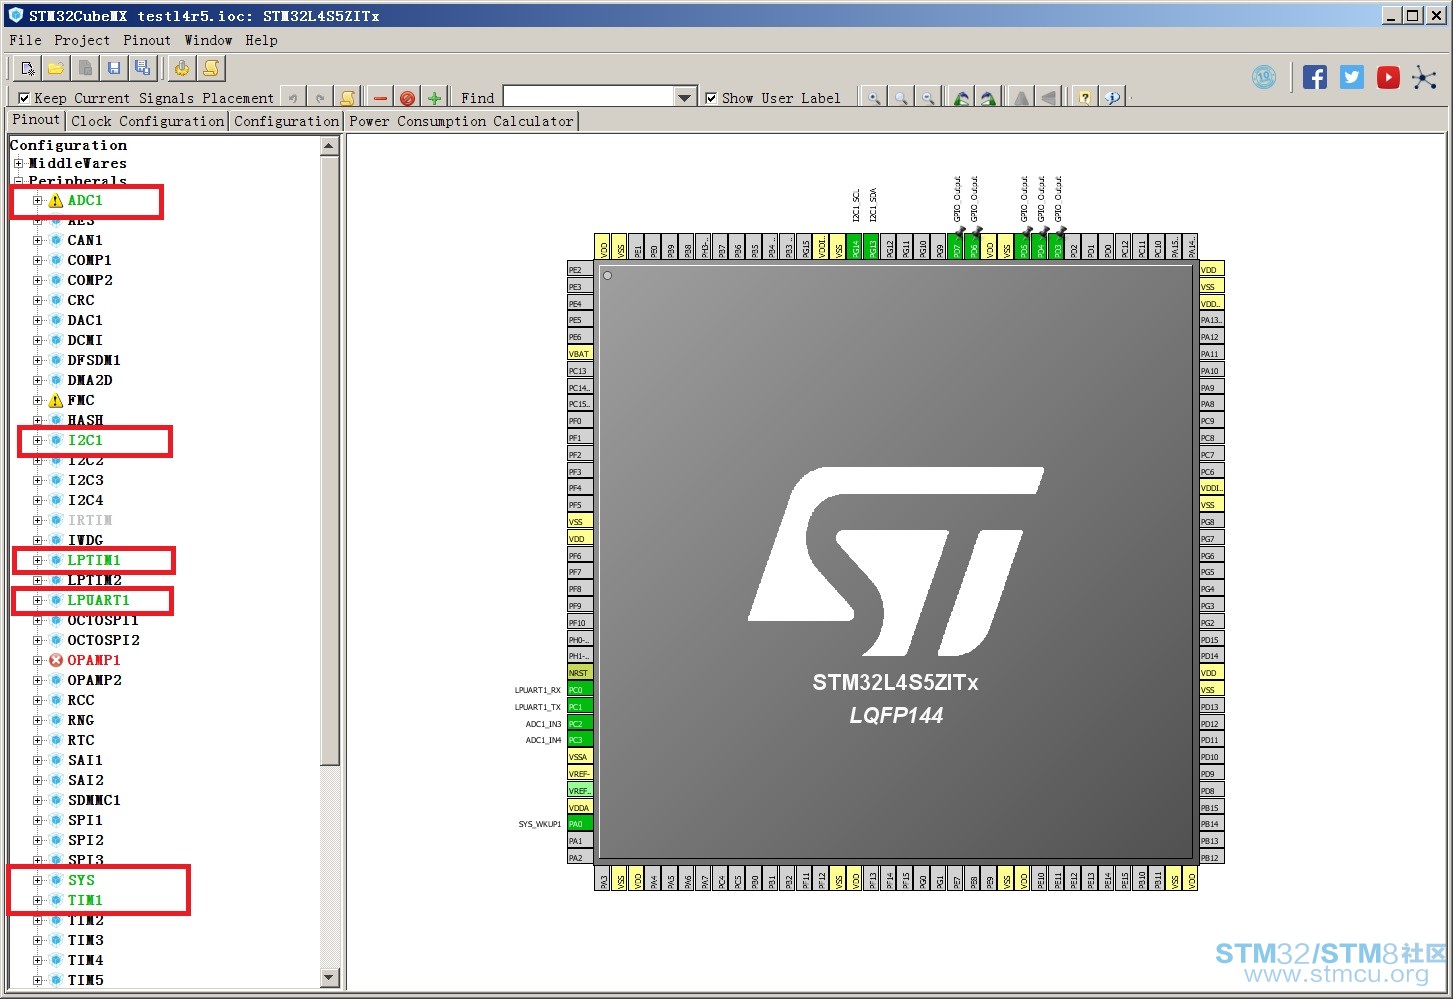Select the TIM4 peripheral in the tree
This screenshot has width=1453, height=999.
85,960
